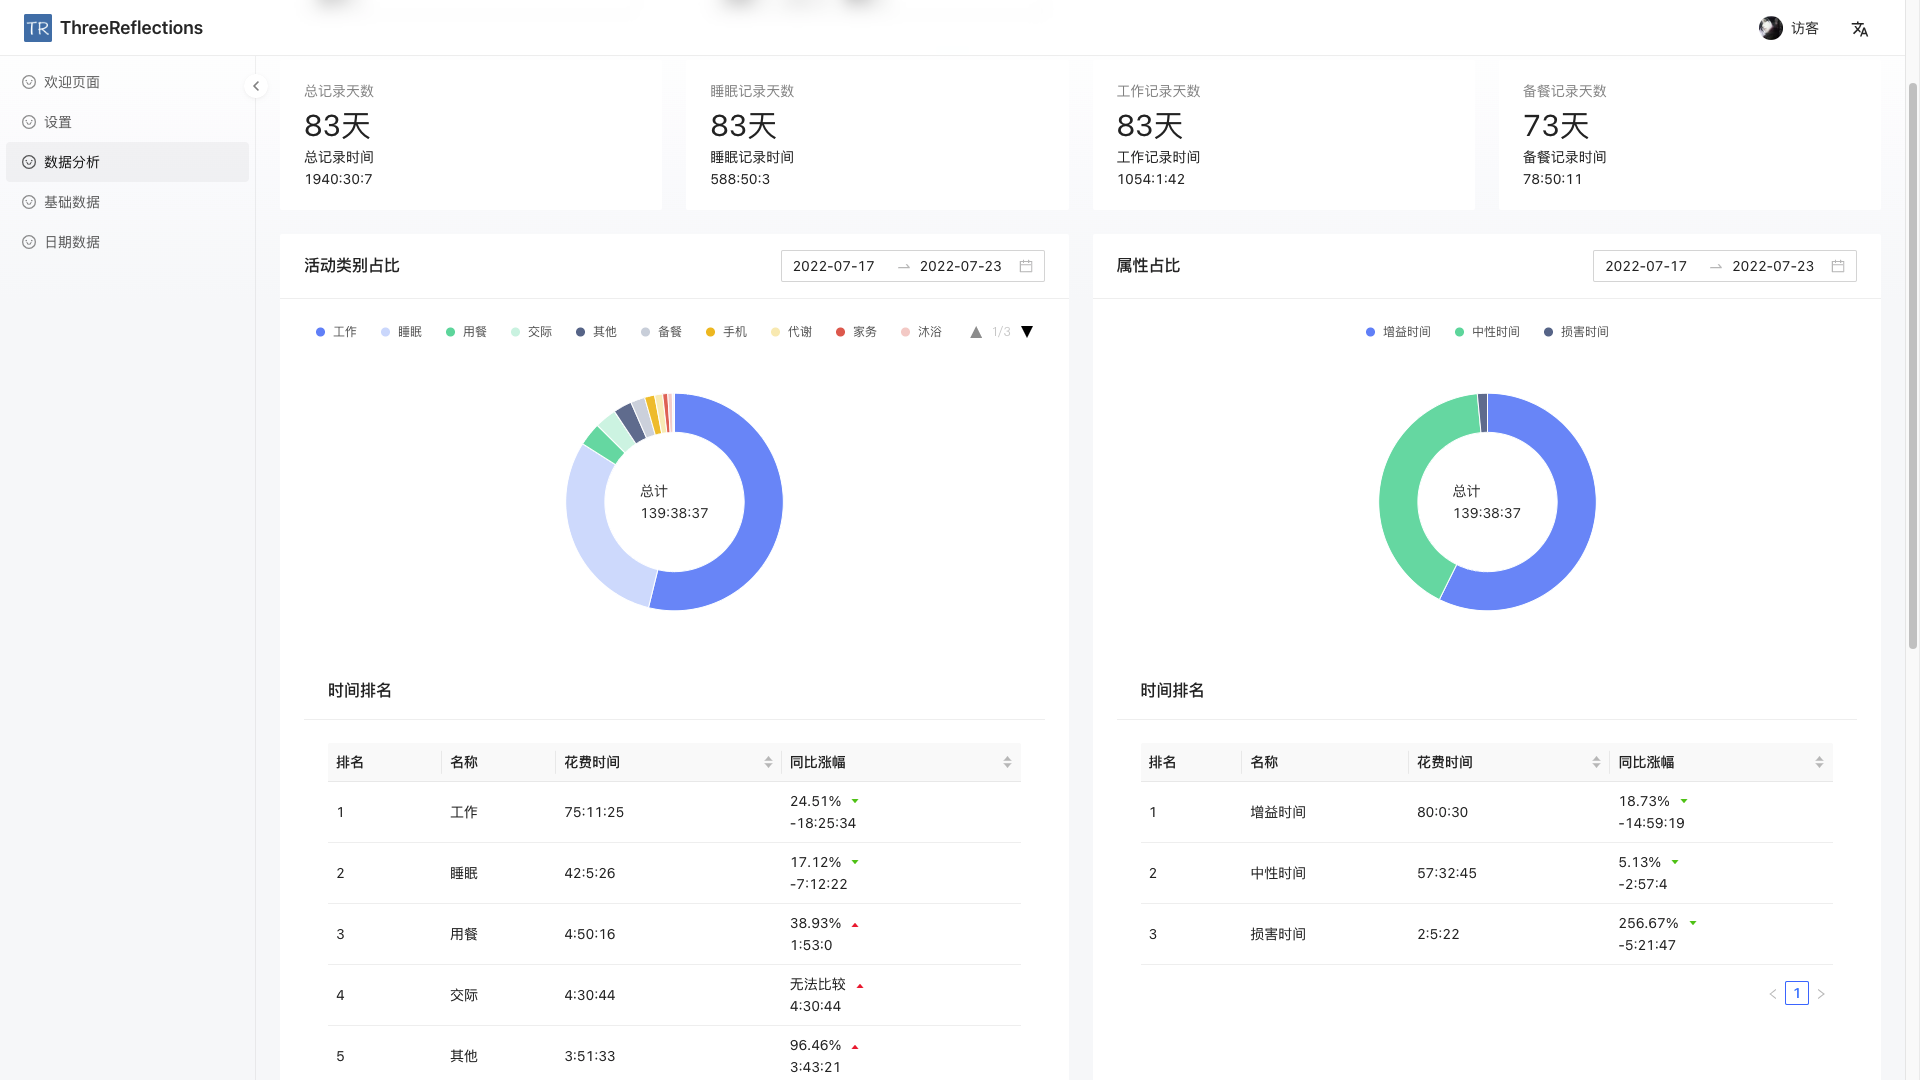The width and height of the screenshot is (1920, 1080).
Task: Click the ThreeReflections TR logo icon
Action: point(38,28)
